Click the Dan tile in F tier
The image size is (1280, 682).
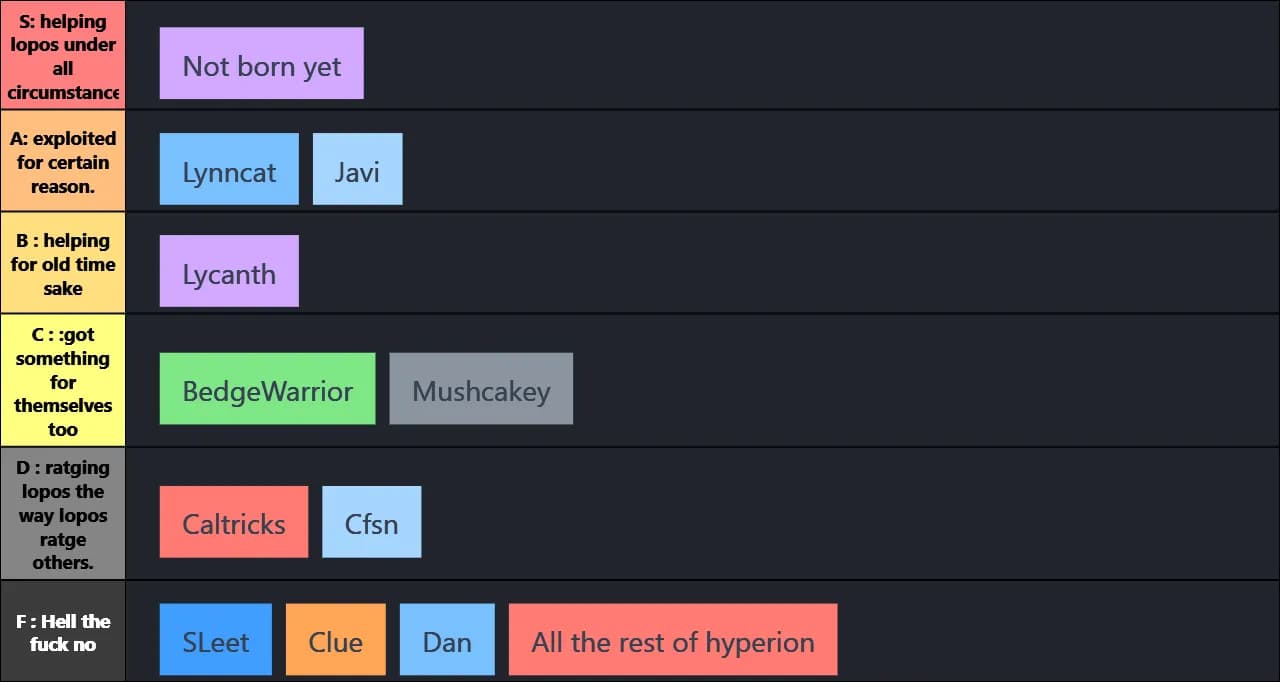pyautogui.click(x=447, y=639)
